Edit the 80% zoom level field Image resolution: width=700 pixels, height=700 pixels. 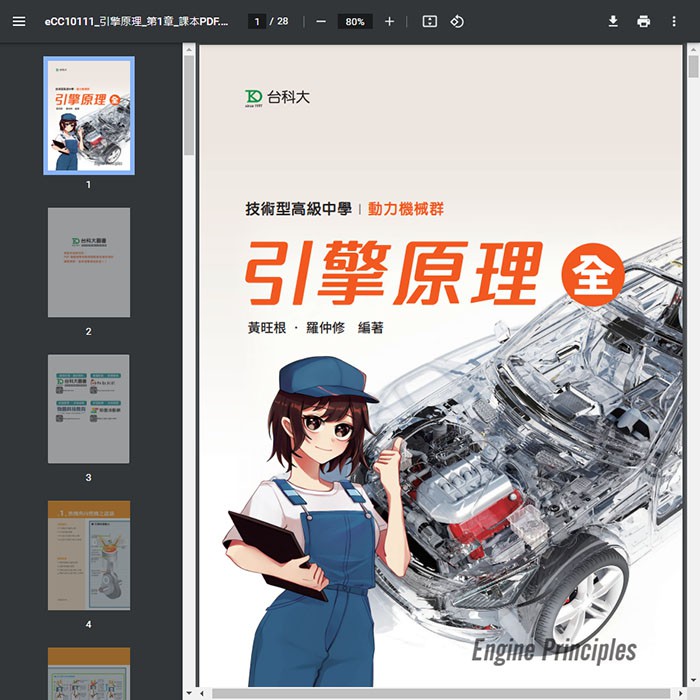point(354,21)
